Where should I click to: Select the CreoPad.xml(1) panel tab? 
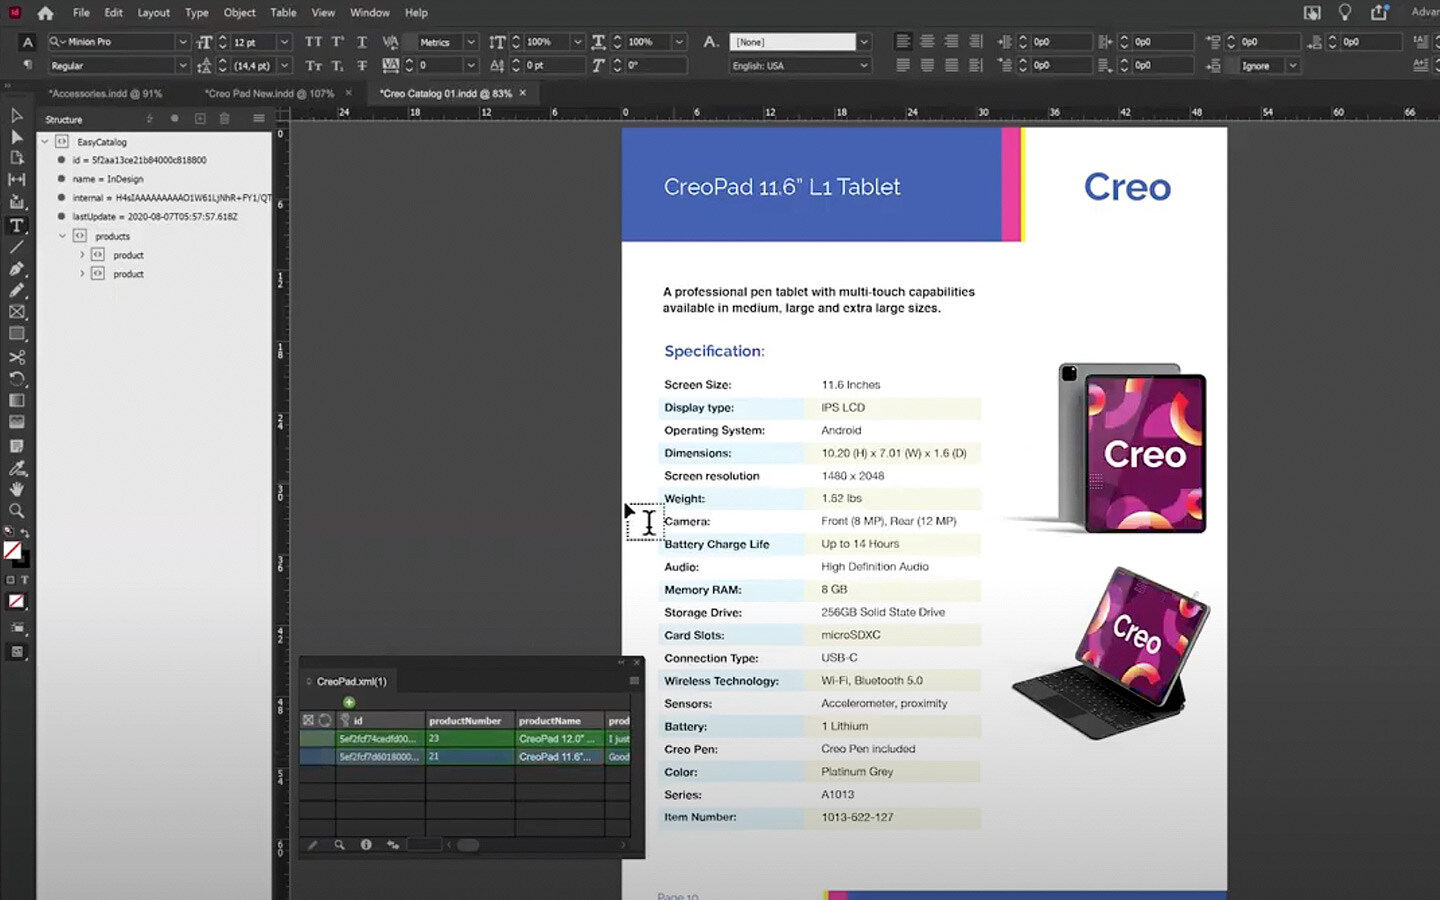click(x=351, y=681)
